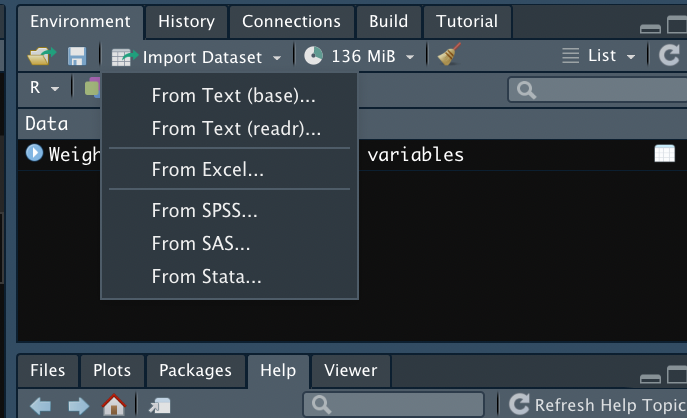687x418 pixels.
Task: Open the Packages tab
Action: (x=195, y=370)
